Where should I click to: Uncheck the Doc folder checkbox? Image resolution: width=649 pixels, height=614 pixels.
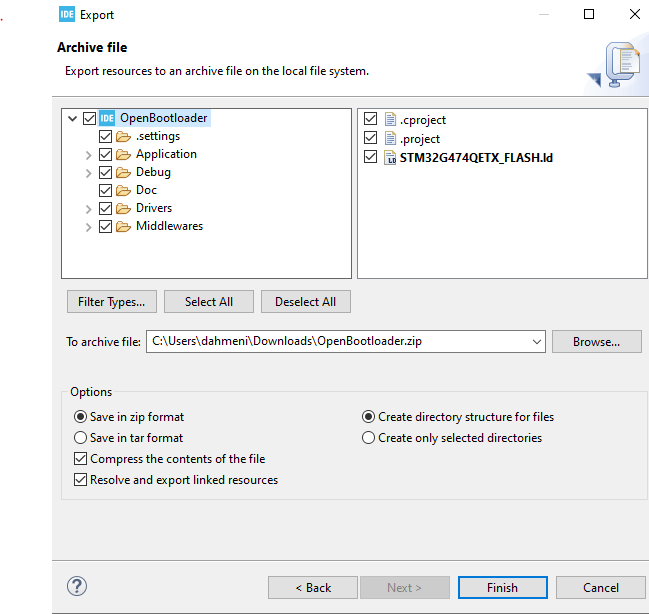106,190
